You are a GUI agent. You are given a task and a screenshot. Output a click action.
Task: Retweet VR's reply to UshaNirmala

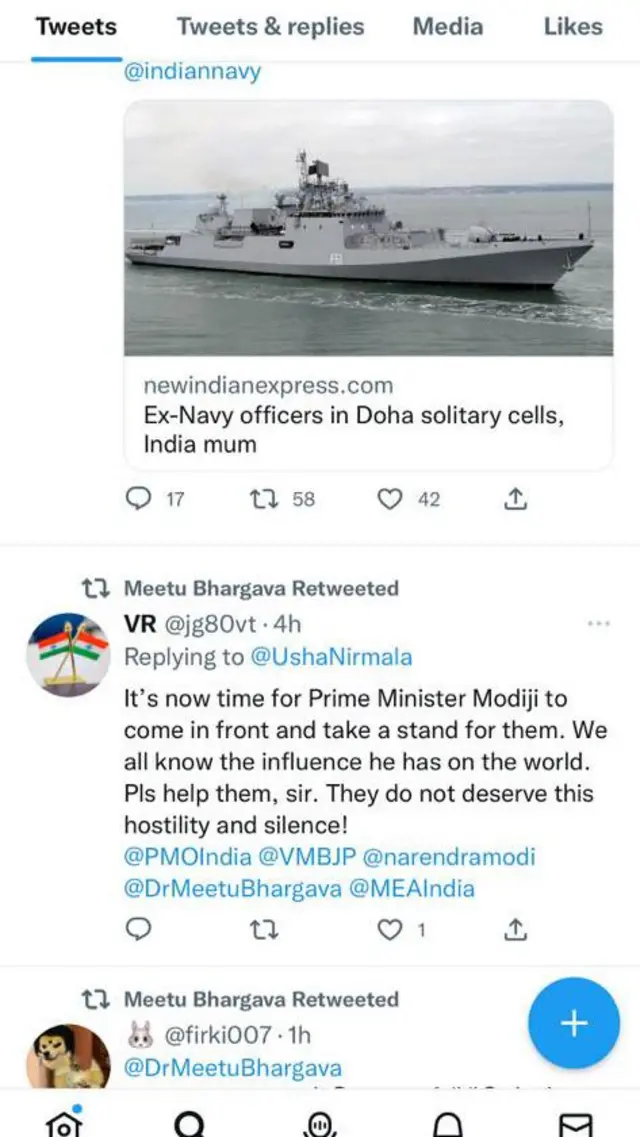(264, 930)
